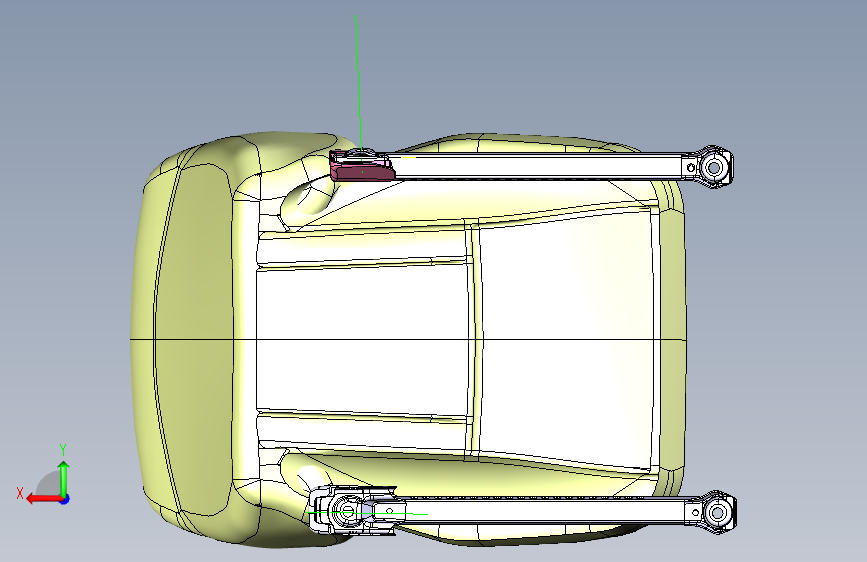This screenshot has height=562, width=867.
Task: Select the long upper seat rail bar
Action: point(536,167)
